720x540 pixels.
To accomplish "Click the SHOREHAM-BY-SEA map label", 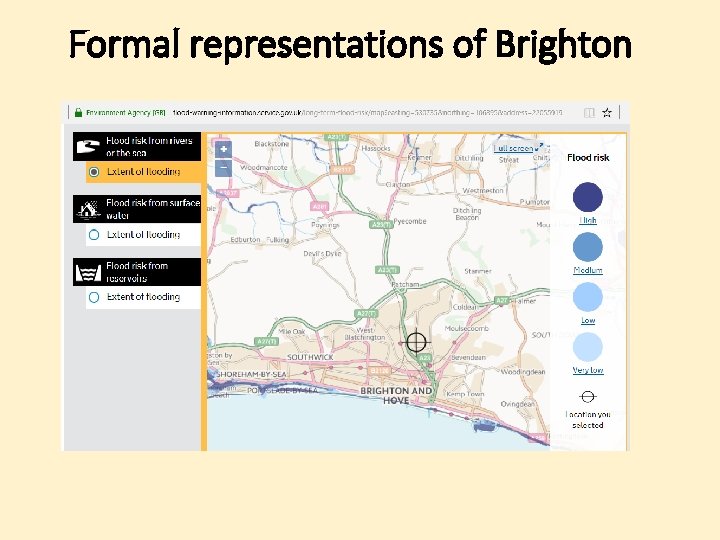I will pyautogui.click(x=251, y=374).
